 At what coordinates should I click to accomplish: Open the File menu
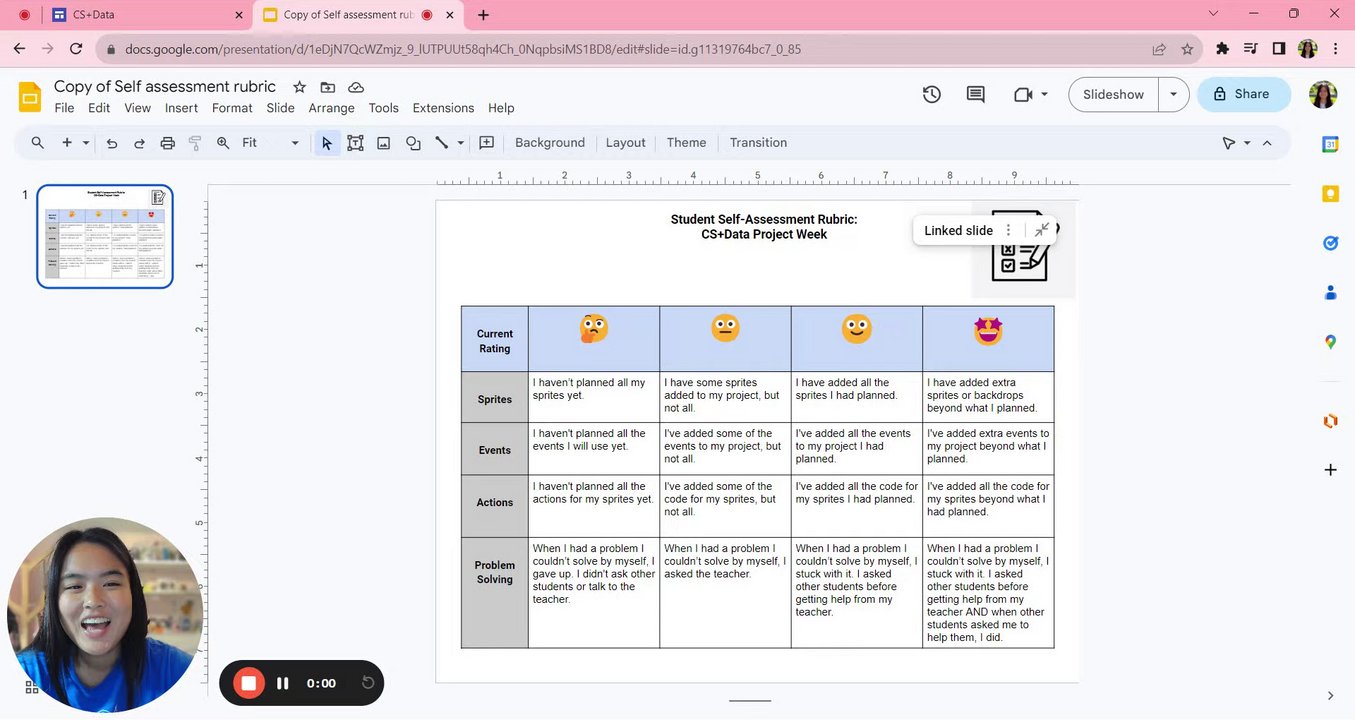click(64, 108)
